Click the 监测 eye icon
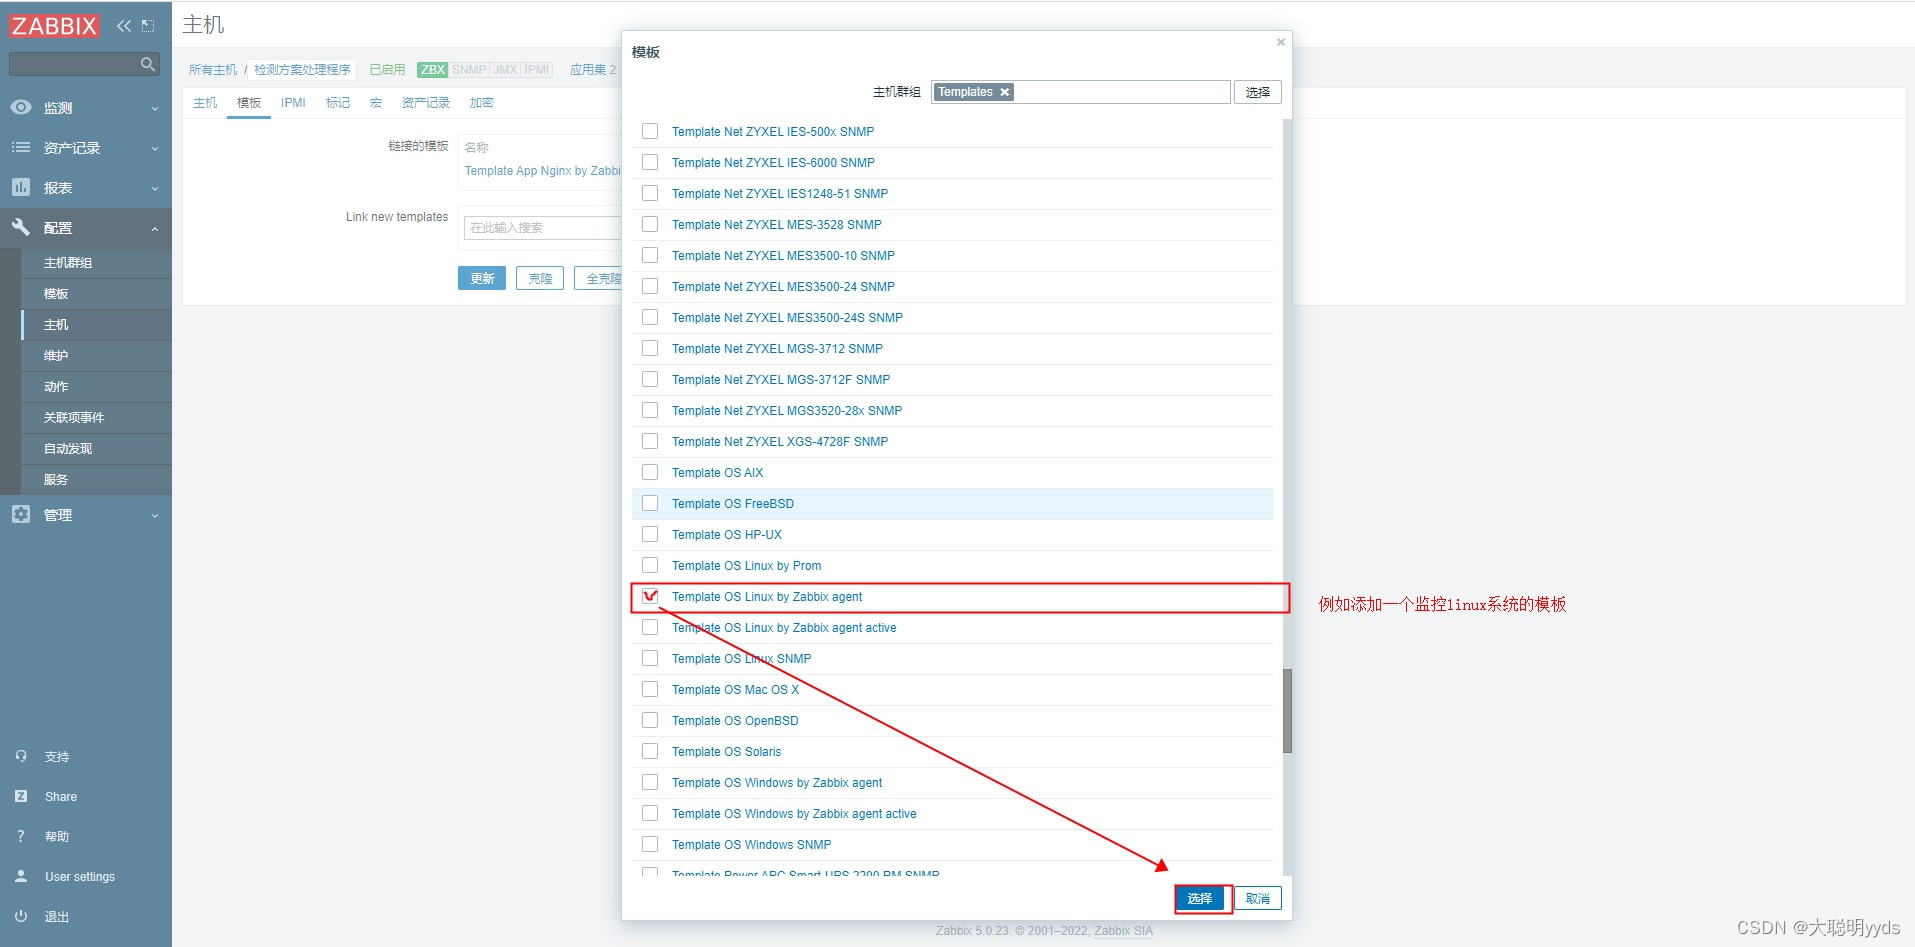Viewport: 1915px width, 947px height. [21, 107]
